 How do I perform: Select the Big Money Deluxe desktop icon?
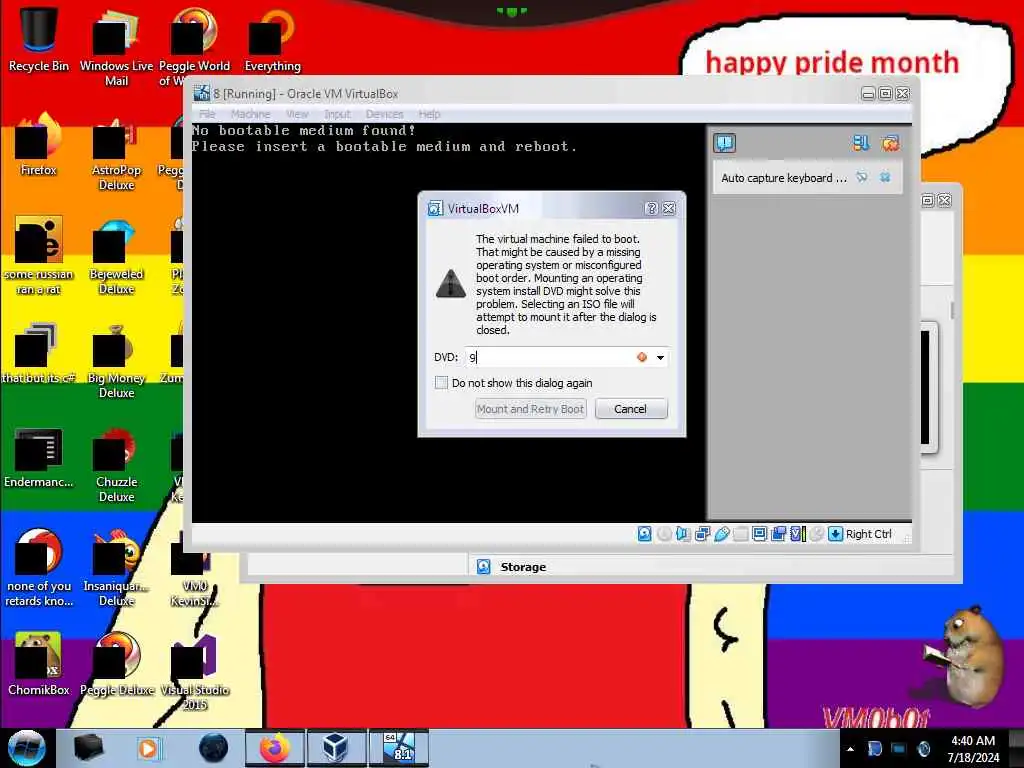pyautogui.click(x=116, y=359)
